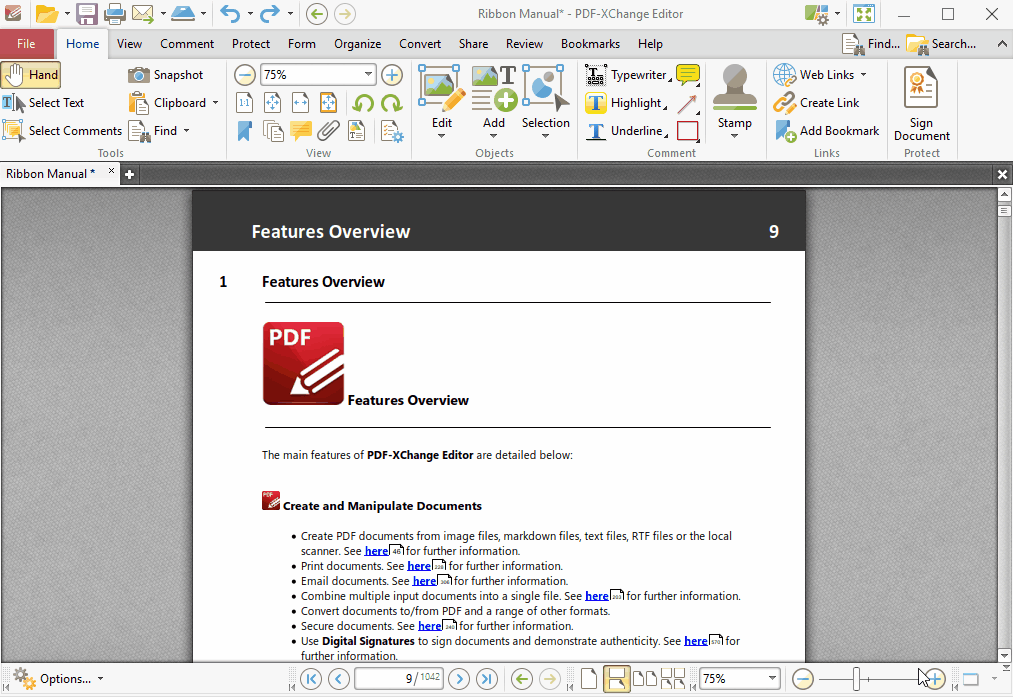Choose Fit Page view icon

pyautogui.click(x=273, y=103)
